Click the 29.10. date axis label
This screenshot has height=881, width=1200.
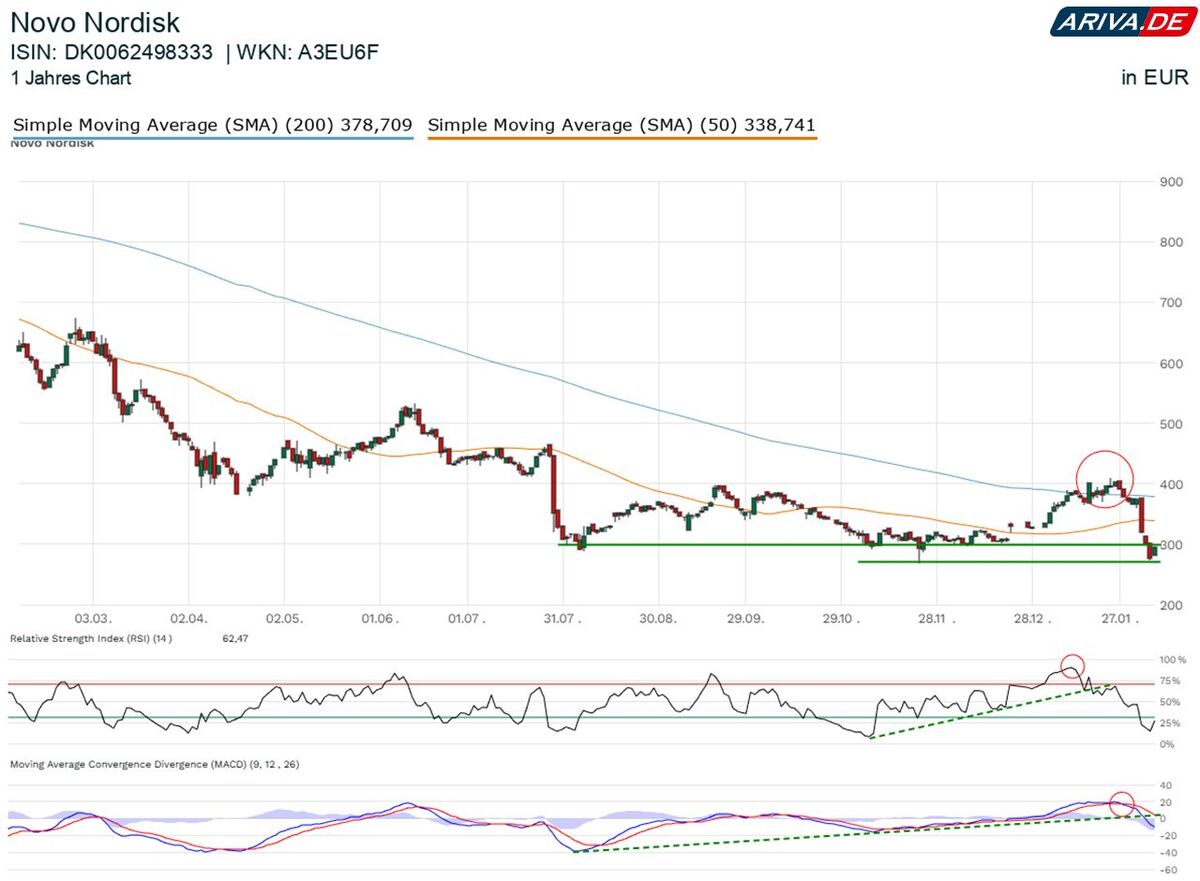(x=840, y=621)
